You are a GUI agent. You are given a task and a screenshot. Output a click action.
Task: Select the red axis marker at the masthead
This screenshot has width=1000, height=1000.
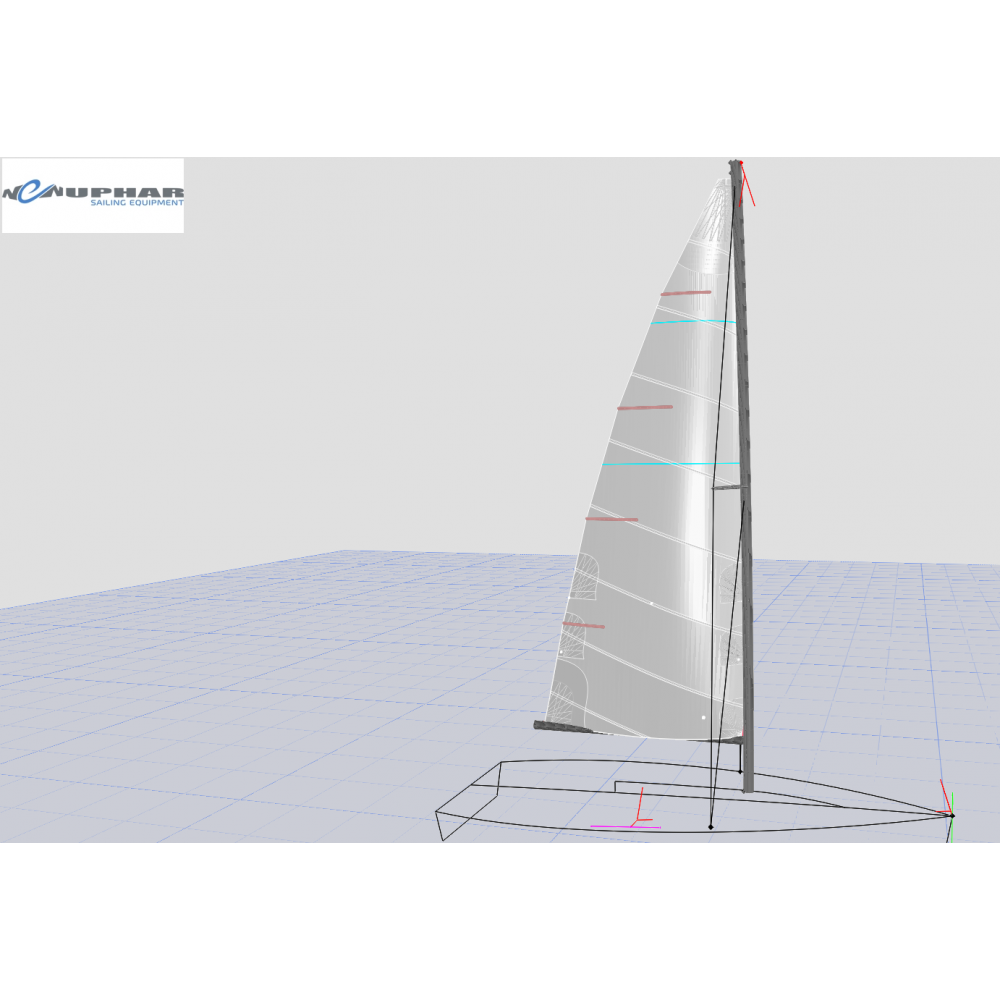[x=746, y=184]
